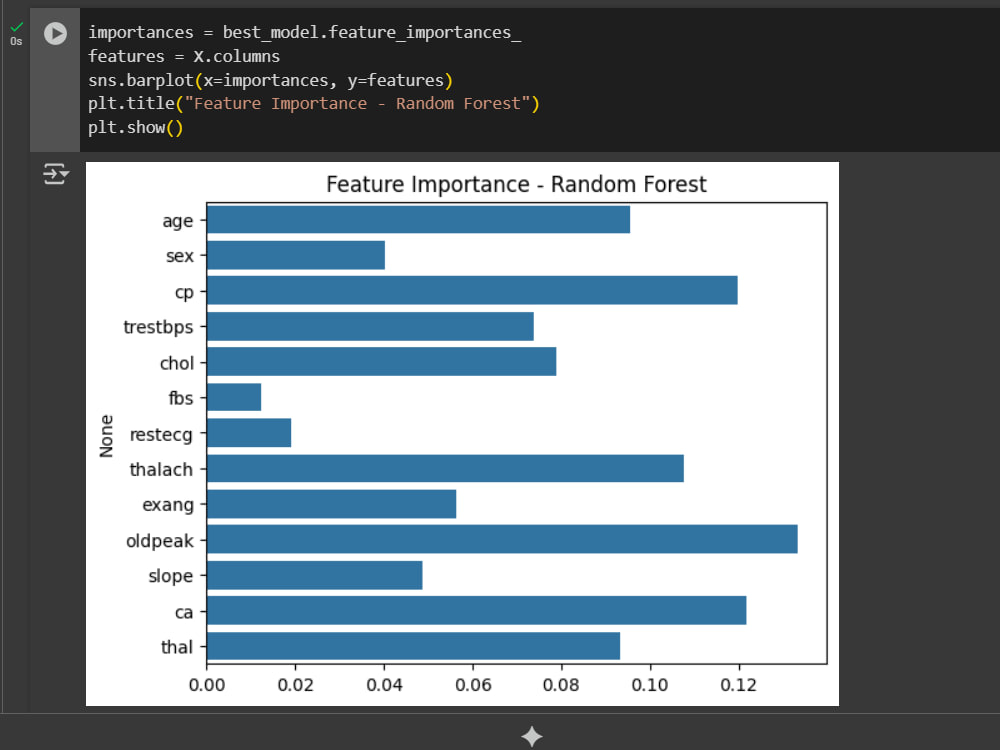This screenshot has height=750, width=1000.
Task: Click the 0s execution time label
Action: [x=17, y=41]
